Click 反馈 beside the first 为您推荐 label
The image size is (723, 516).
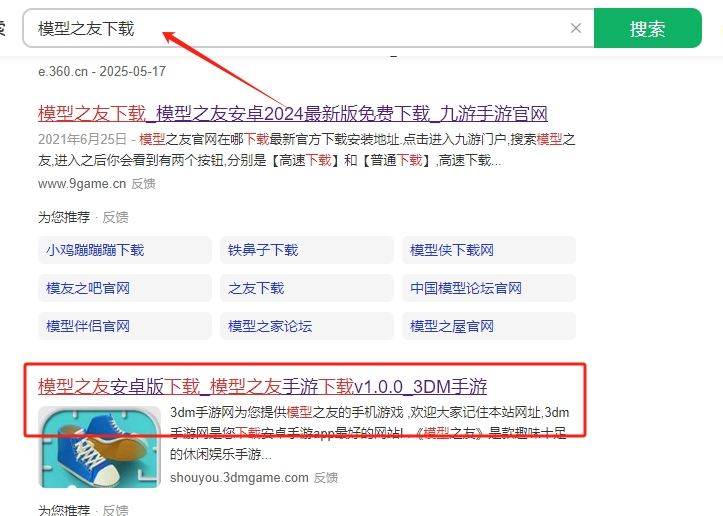(116, 217)
